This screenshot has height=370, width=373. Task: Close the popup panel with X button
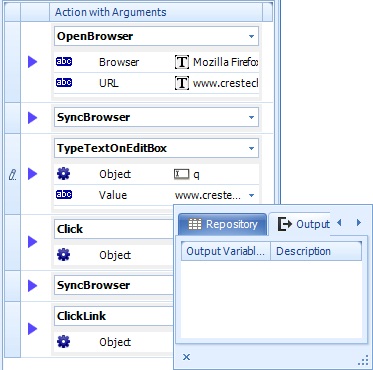(x=186, y=357)
